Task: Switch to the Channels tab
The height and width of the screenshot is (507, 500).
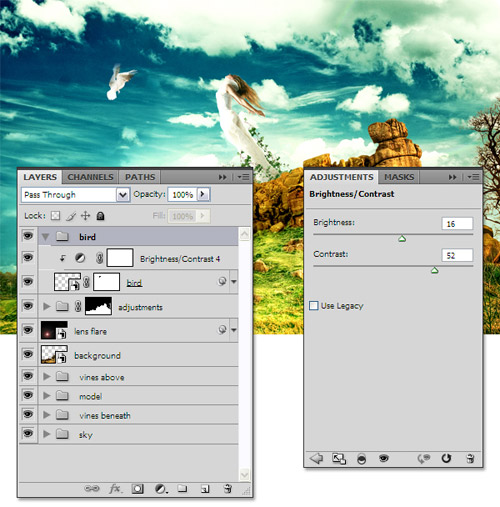Action: click(x=90, y=177)
